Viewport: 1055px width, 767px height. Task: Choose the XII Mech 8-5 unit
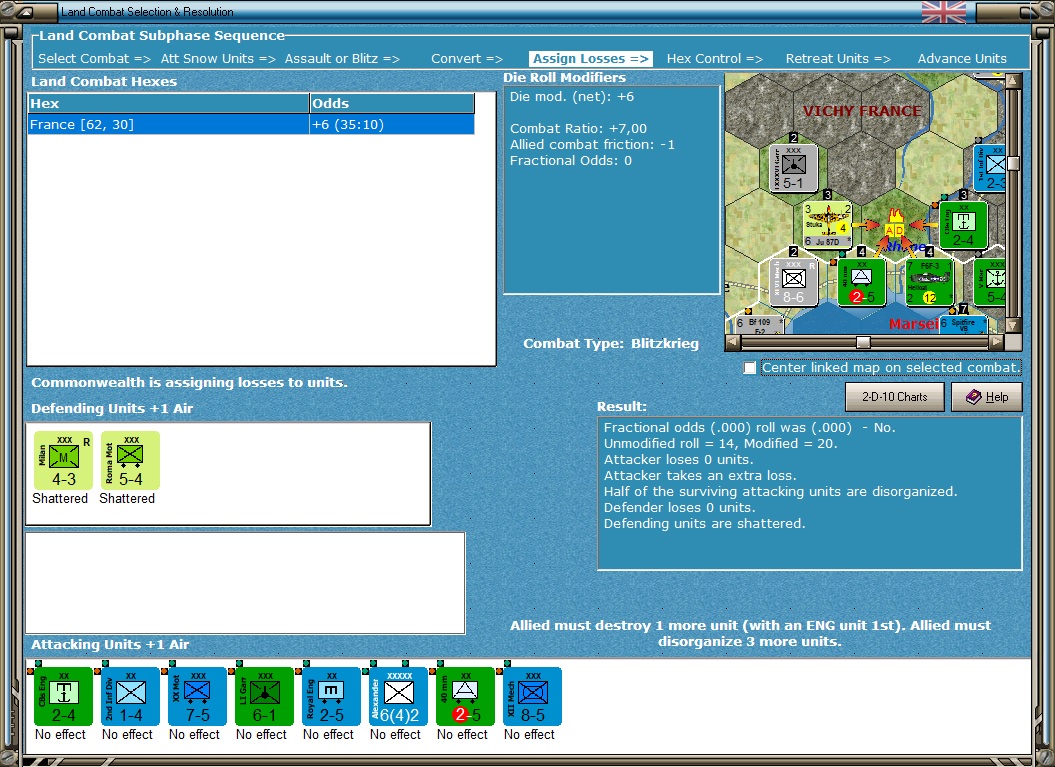(x=532, y=696)
